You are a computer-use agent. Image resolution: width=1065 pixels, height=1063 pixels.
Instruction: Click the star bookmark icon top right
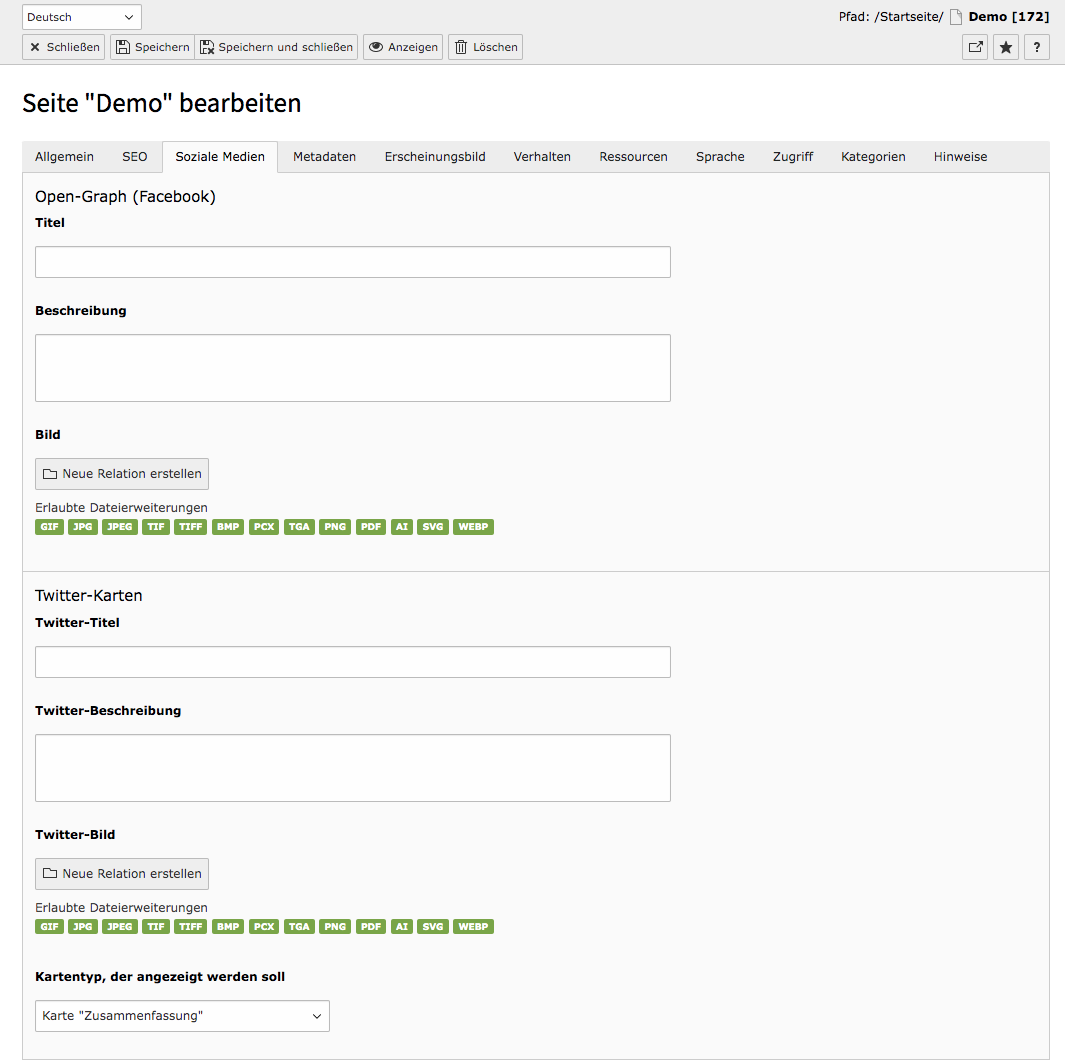pos(1006,47)
